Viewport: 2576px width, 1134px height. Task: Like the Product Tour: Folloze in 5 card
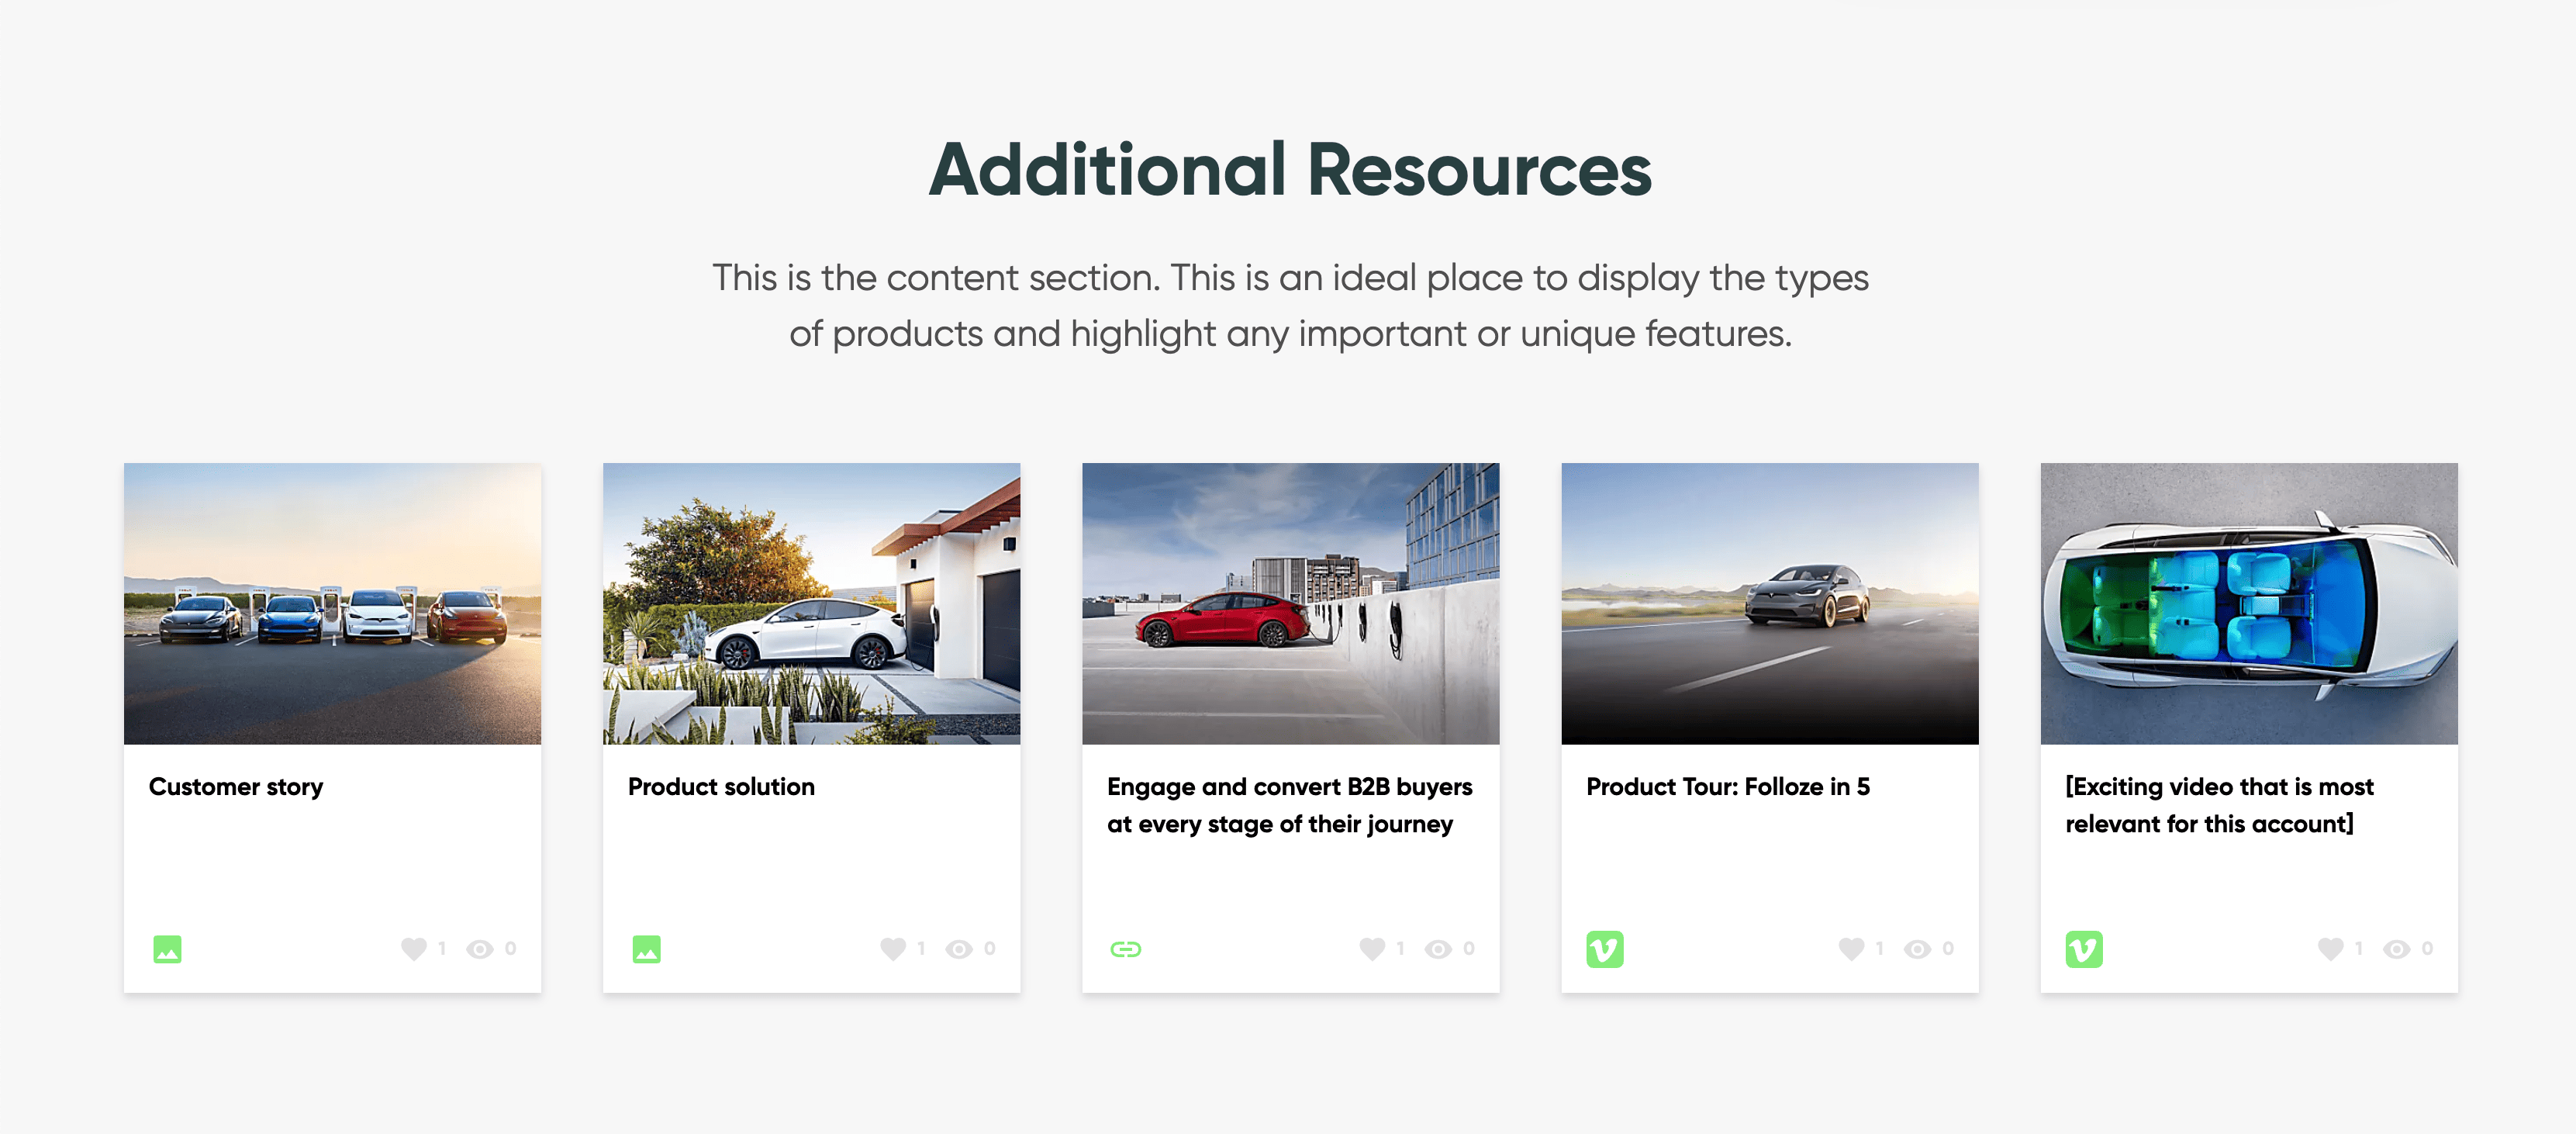[1850, 948]
